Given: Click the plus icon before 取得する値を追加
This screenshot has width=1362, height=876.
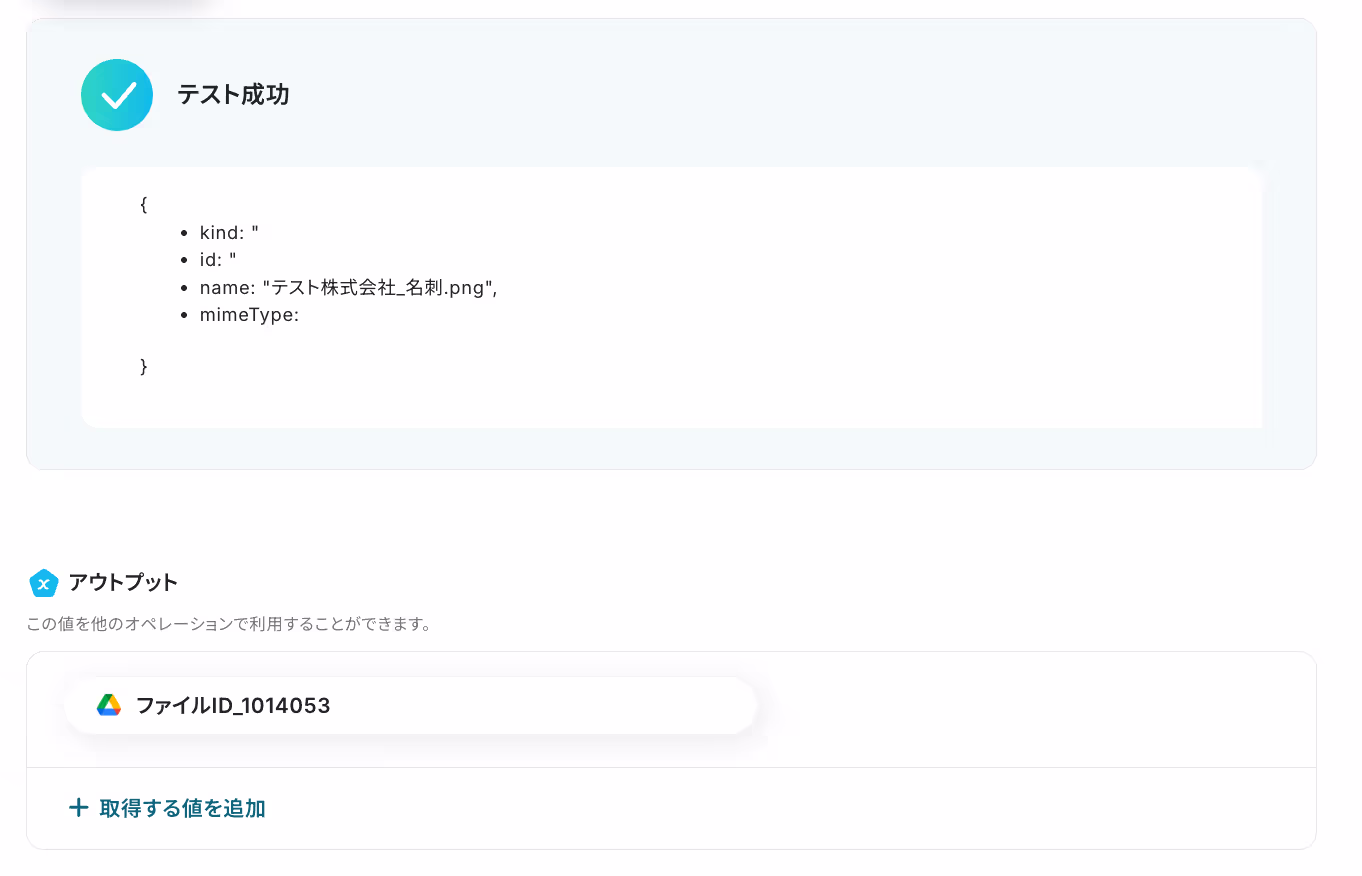Looking at the screenshot, I should tap(78, 808).
